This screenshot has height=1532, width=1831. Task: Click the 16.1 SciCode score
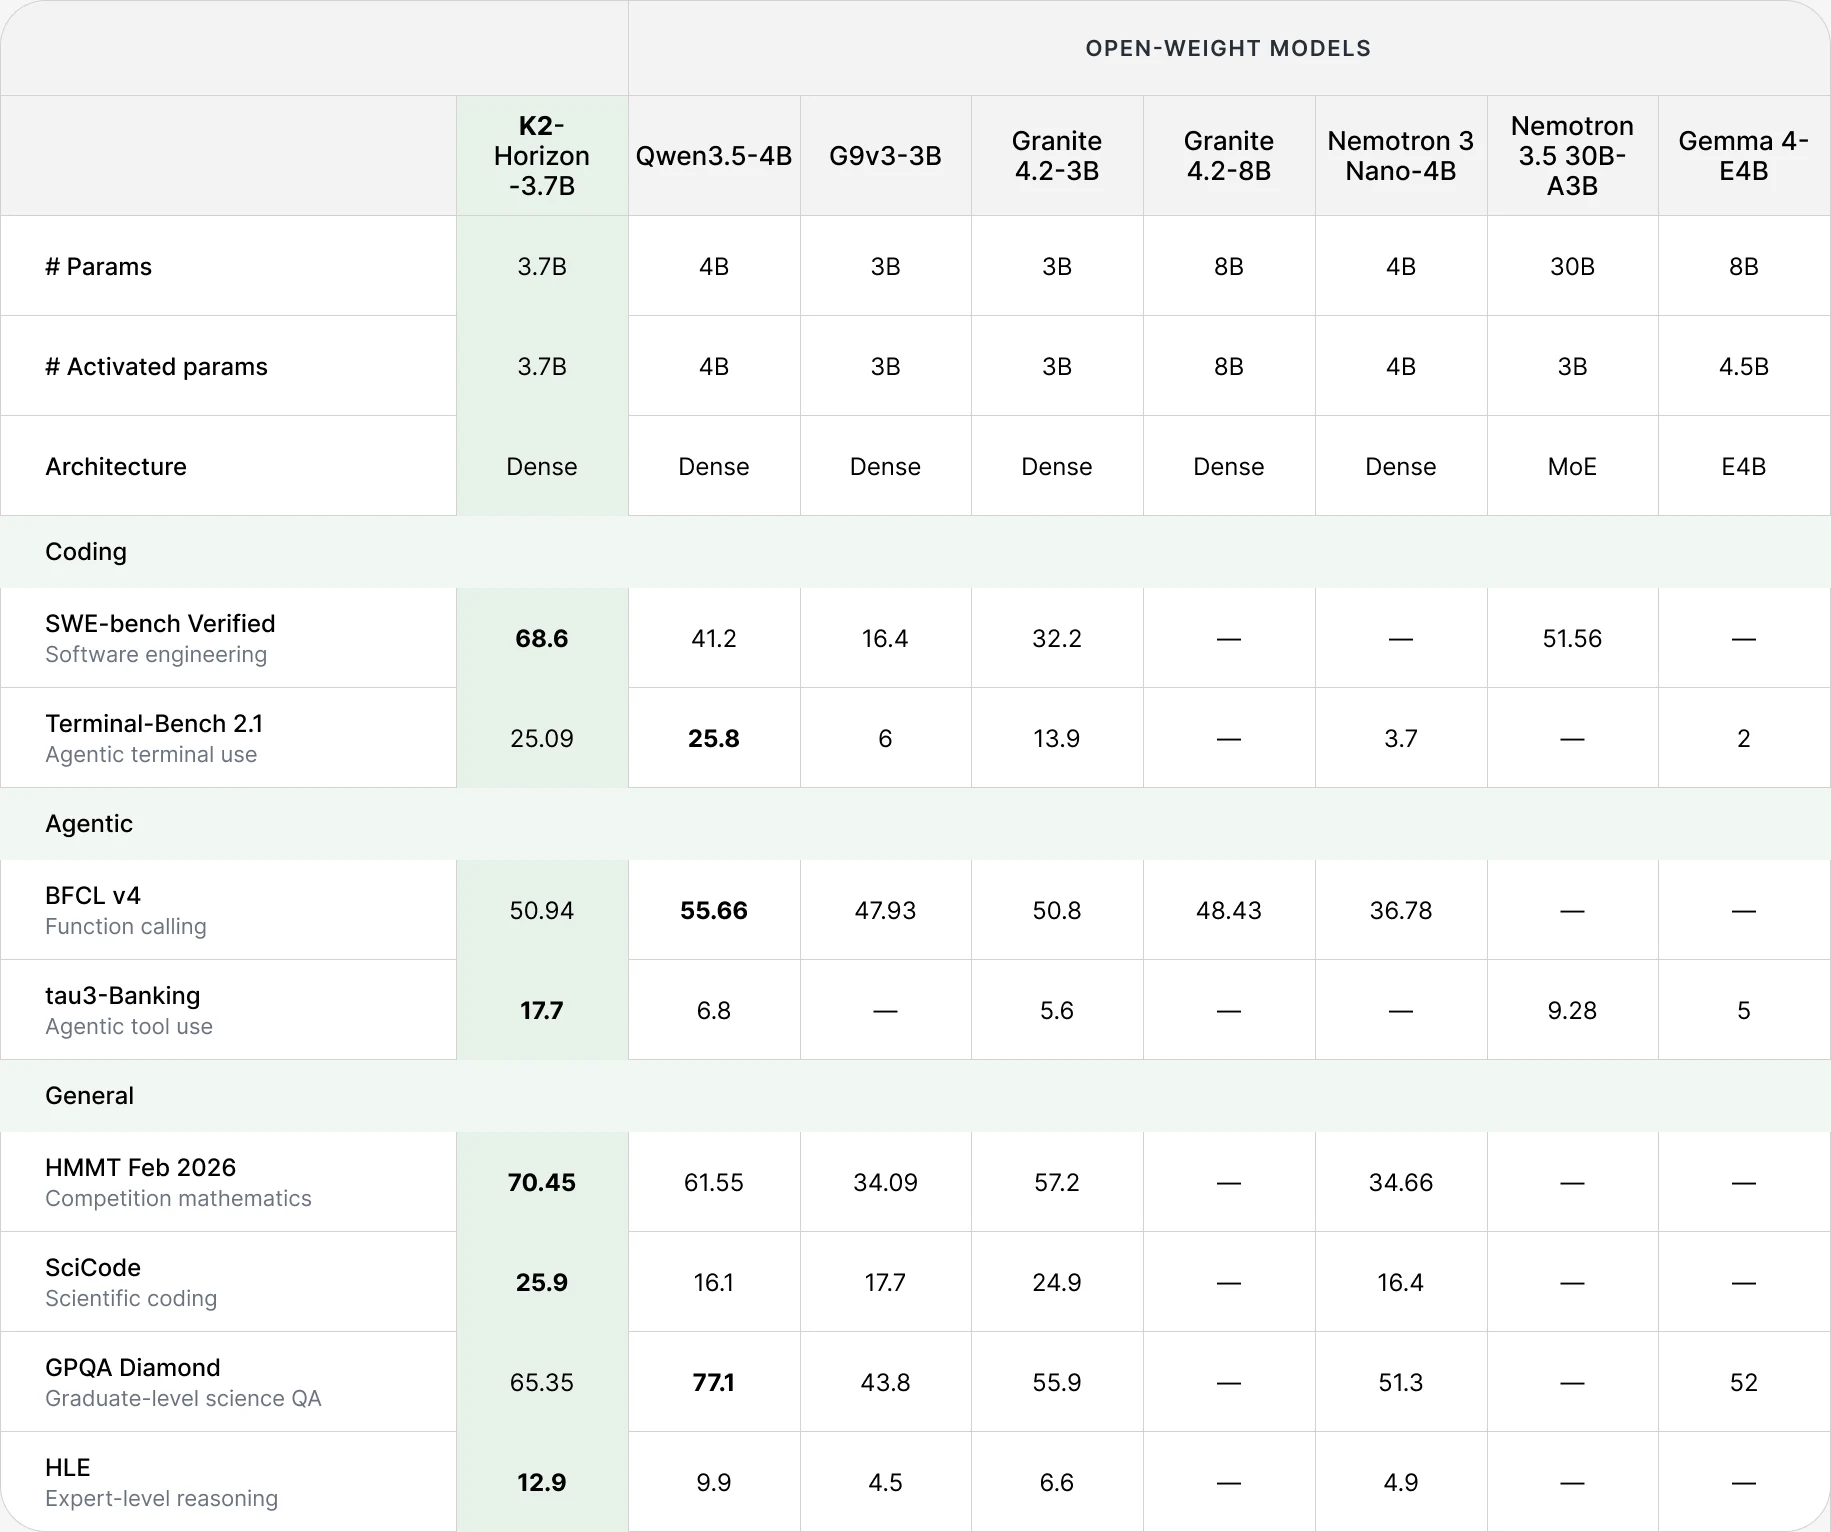pyautogui.click(x=714, y=1283)
